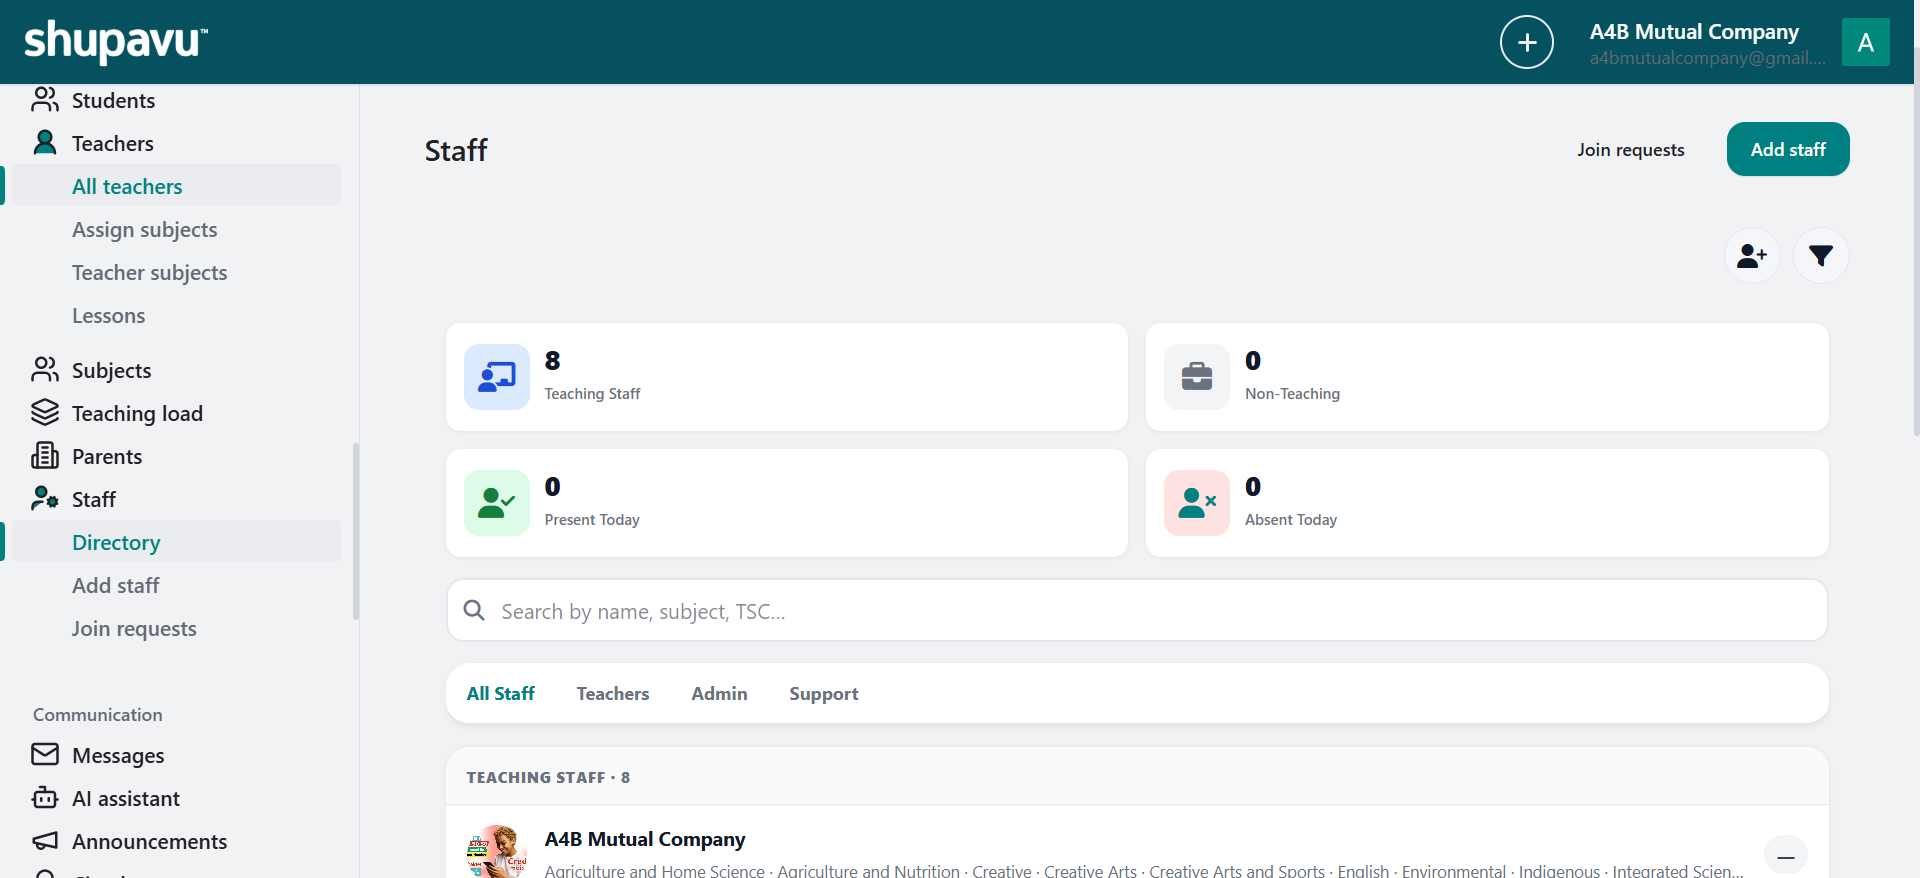The width and height of the screenshot is (1920, 878).
Task: Click the Non-Teaching briefcase icon
Action: pos(1196,377)
